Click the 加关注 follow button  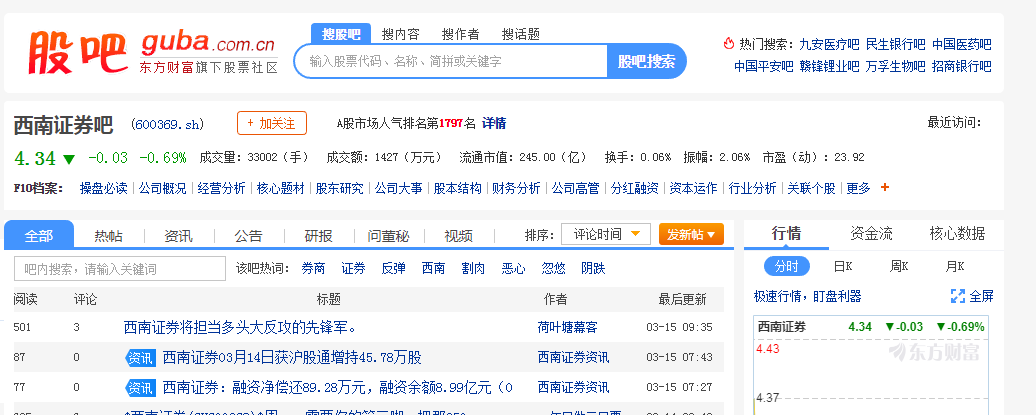click(272, 123)
